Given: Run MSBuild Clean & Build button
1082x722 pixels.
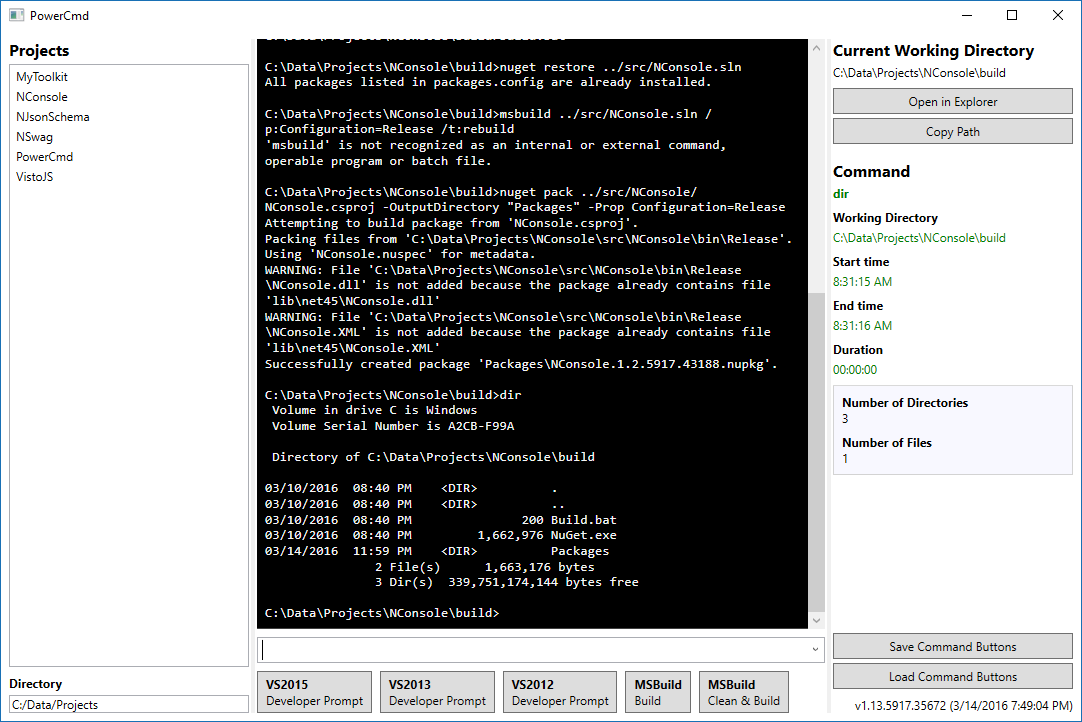Looking at the screenshot, I should point(744,692).
